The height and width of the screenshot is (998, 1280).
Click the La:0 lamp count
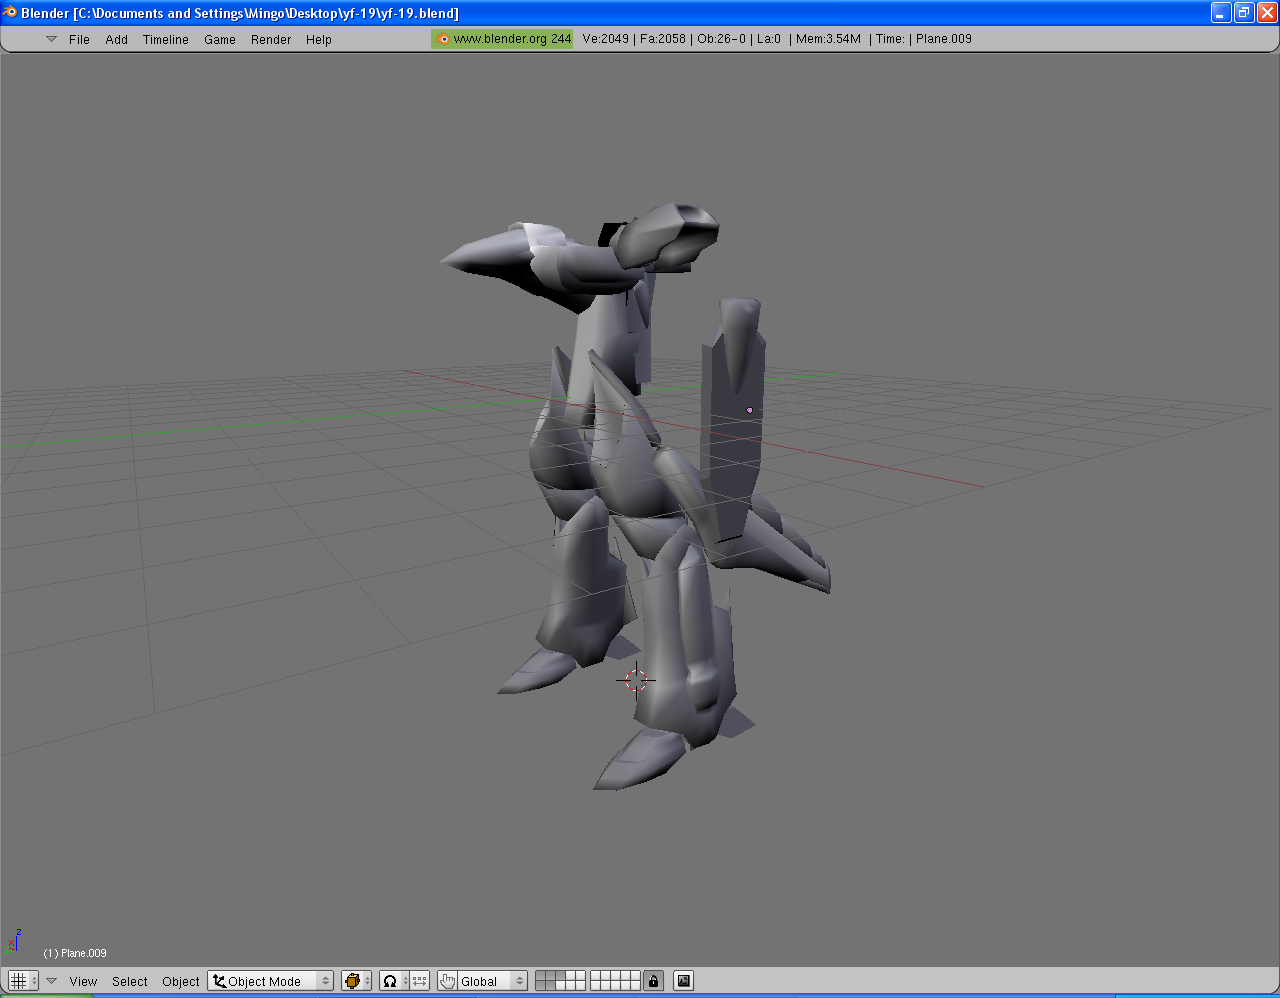(768, 39)
